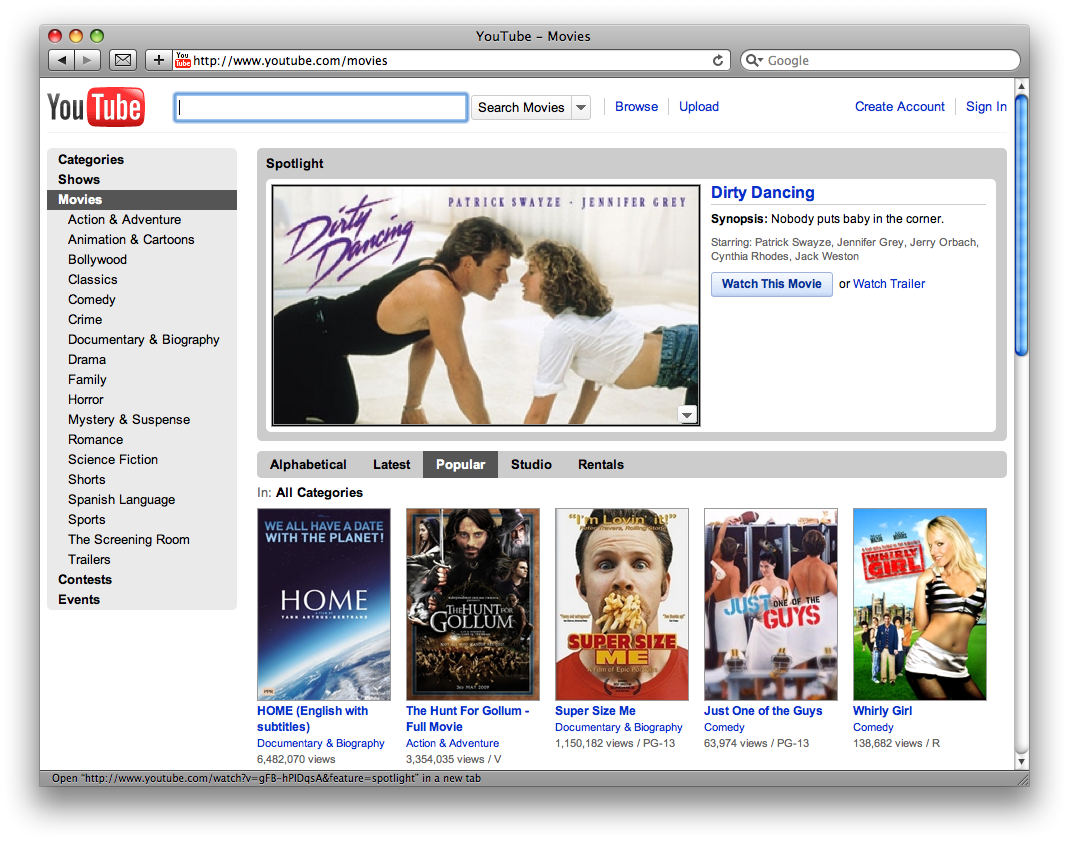Open the Comedy sidebar category
The image size is (1069, 841).
pos(91,299)
